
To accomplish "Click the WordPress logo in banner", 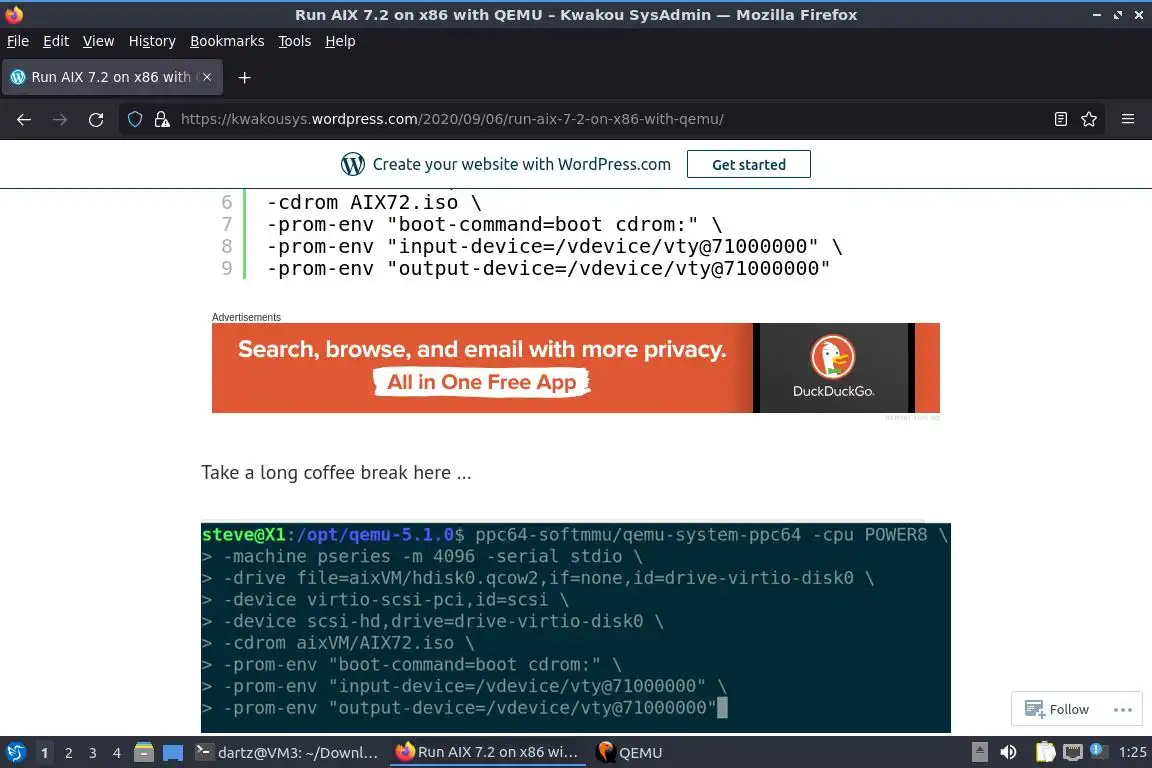I will click(x=353, y=164).
